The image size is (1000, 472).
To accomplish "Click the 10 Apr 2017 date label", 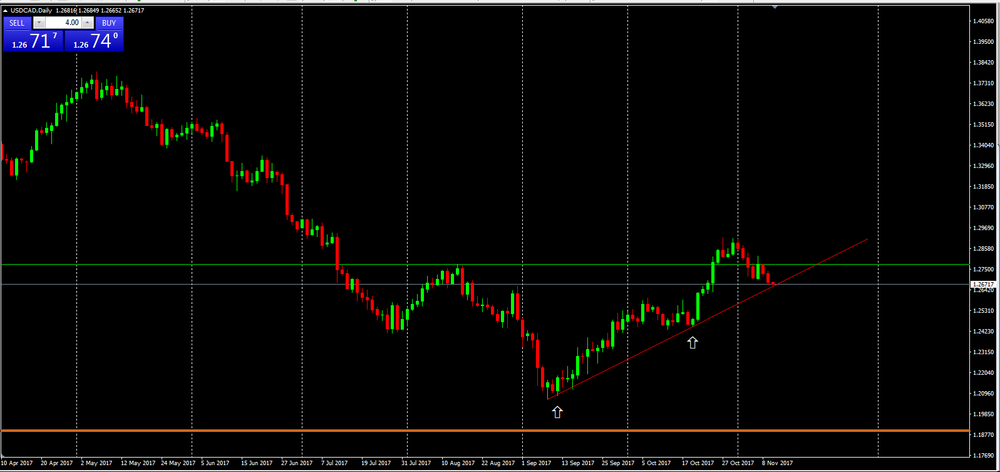I will (15, 462).
